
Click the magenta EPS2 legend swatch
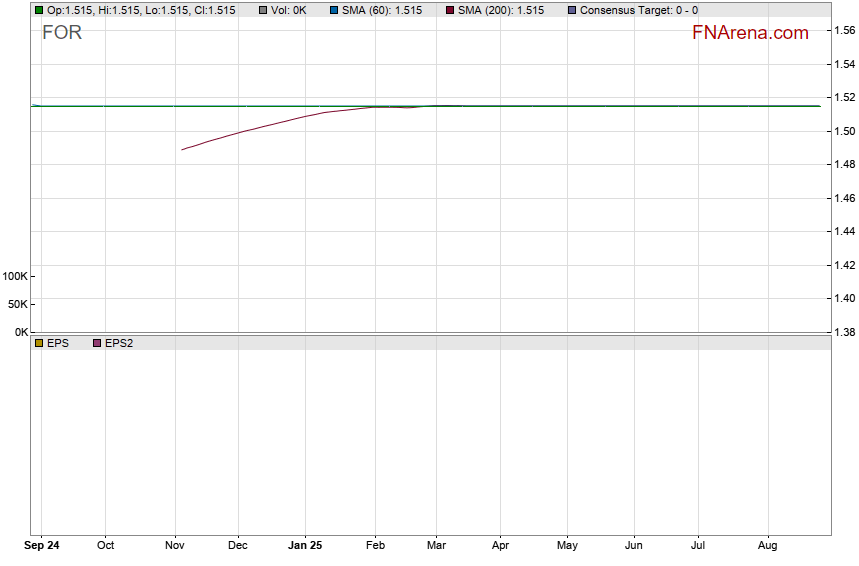[x=97, y=343]
